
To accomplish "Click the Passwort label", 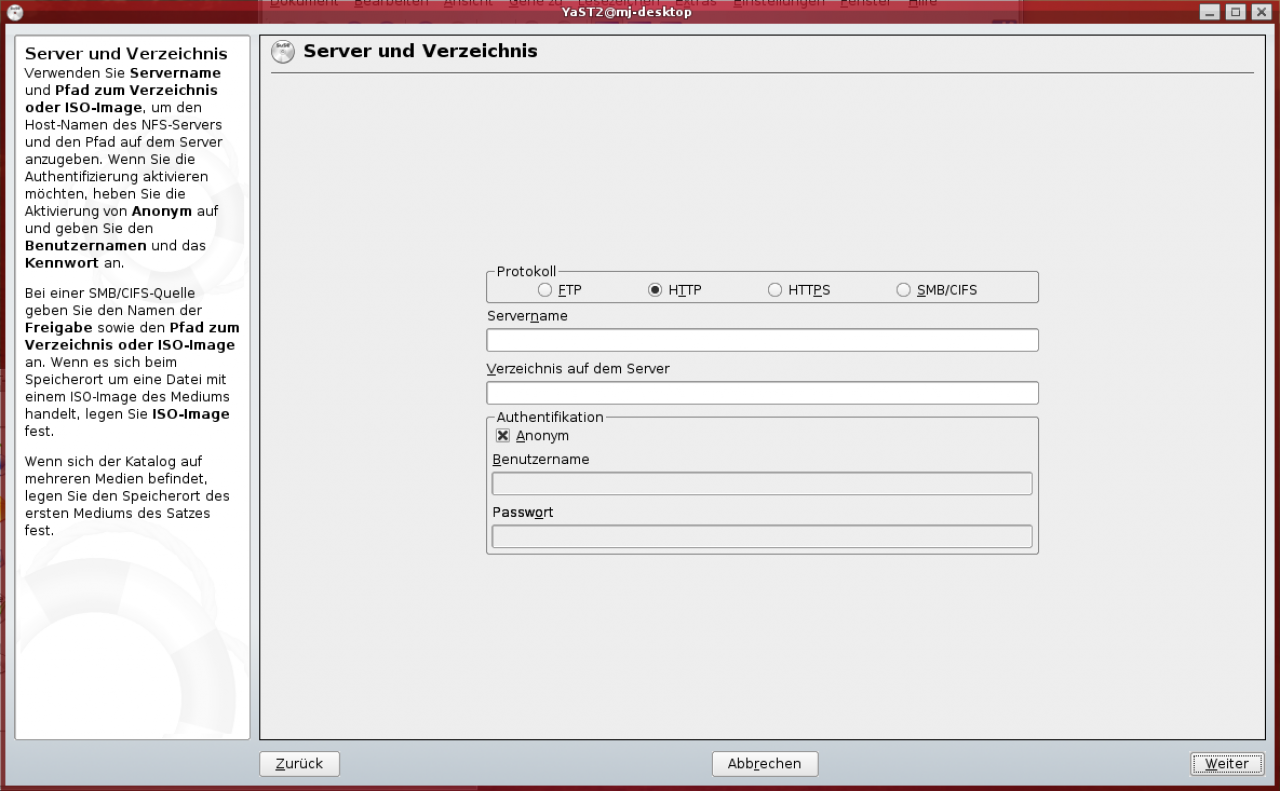I will click(523, 513).
